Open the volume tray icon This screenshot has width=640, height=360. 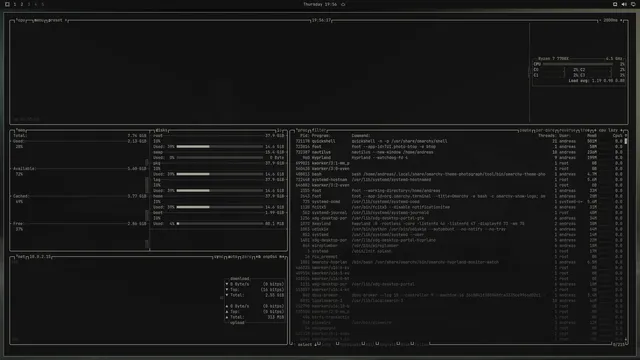click(x=624, y=4)
